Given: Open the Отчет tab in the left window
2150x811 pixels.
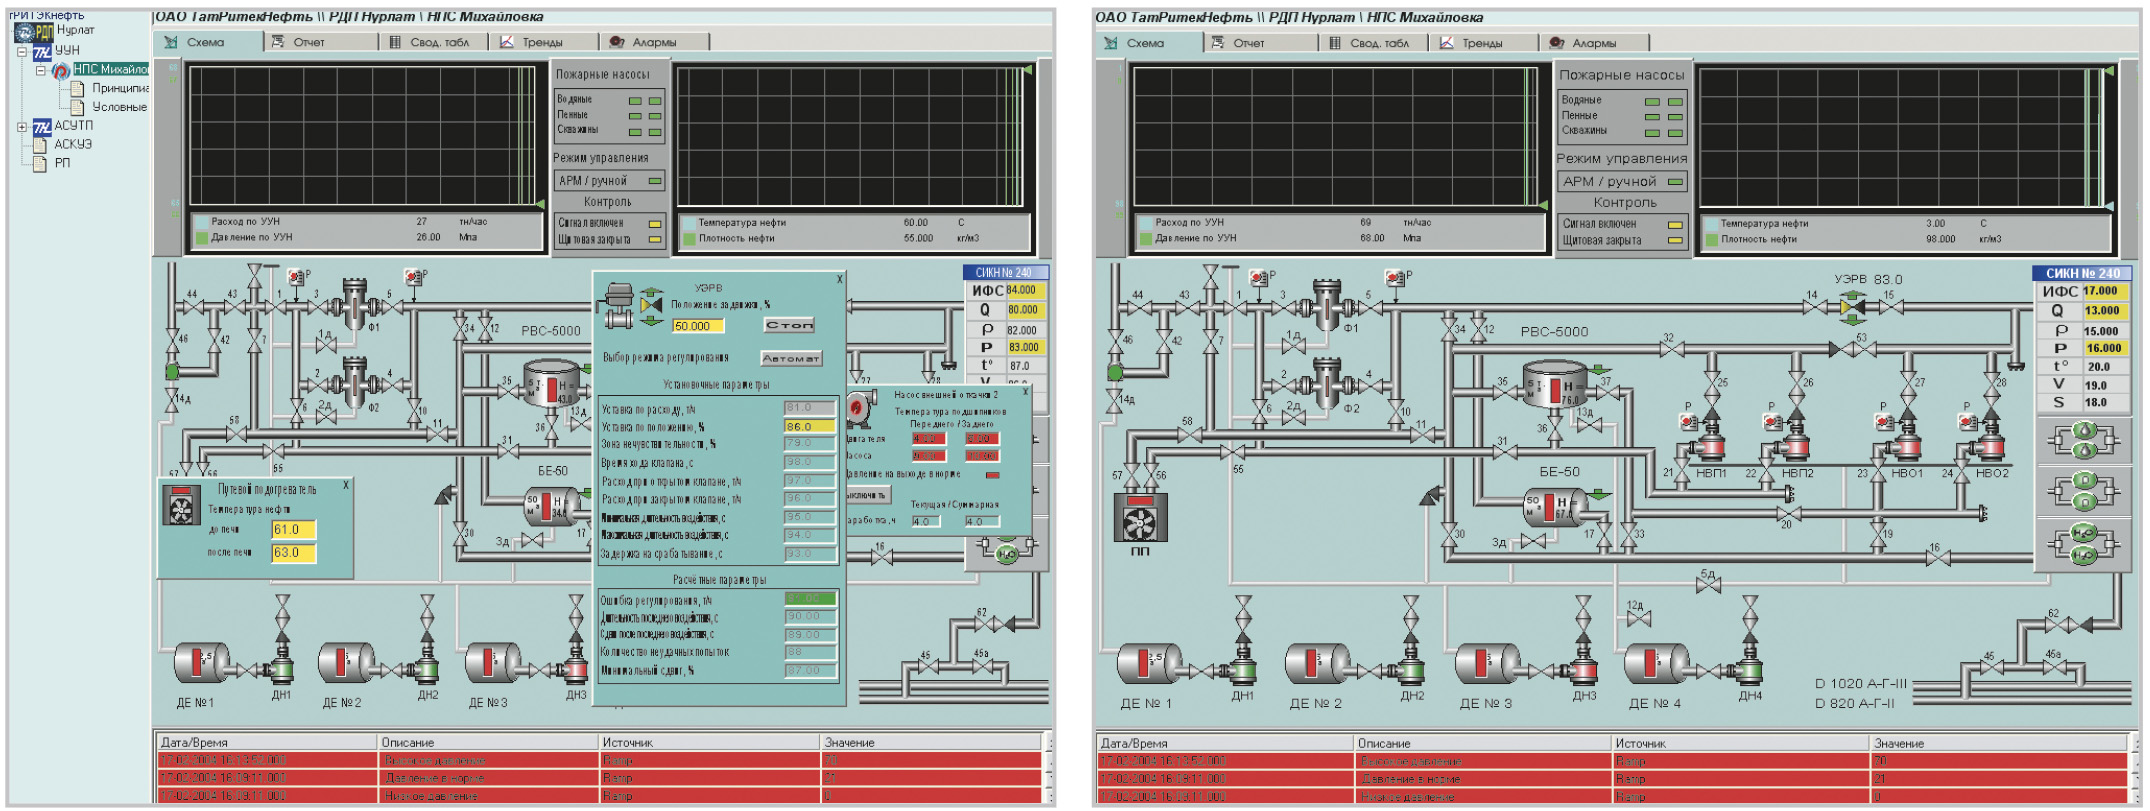Looking at the screenshot, I should (320, 42).
